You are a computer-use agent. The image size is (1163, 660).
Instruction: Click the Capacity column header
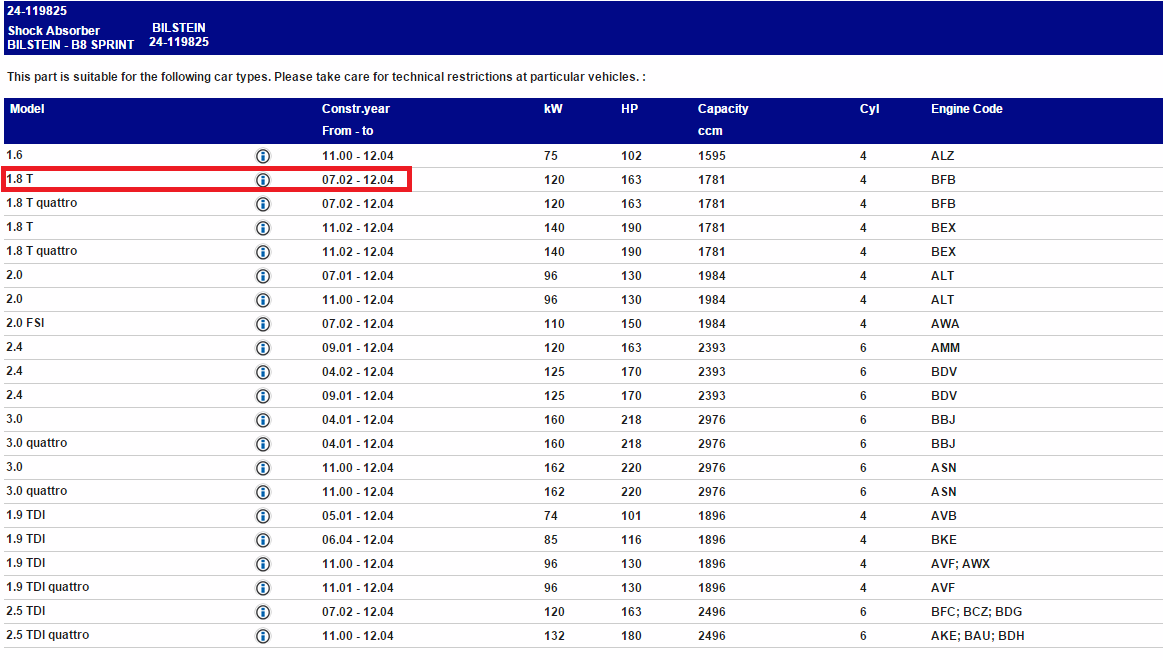(x=722, y=109)
